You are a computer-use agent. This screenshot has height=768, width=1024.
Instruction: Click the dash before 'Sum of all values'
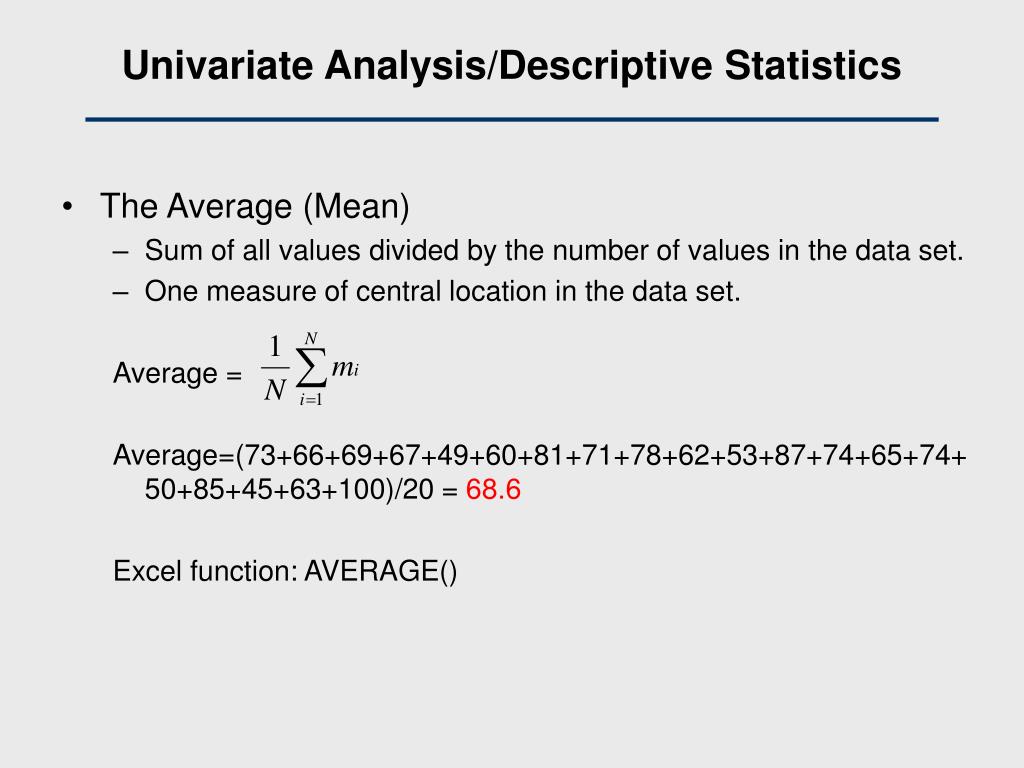[x=120, y=252]
